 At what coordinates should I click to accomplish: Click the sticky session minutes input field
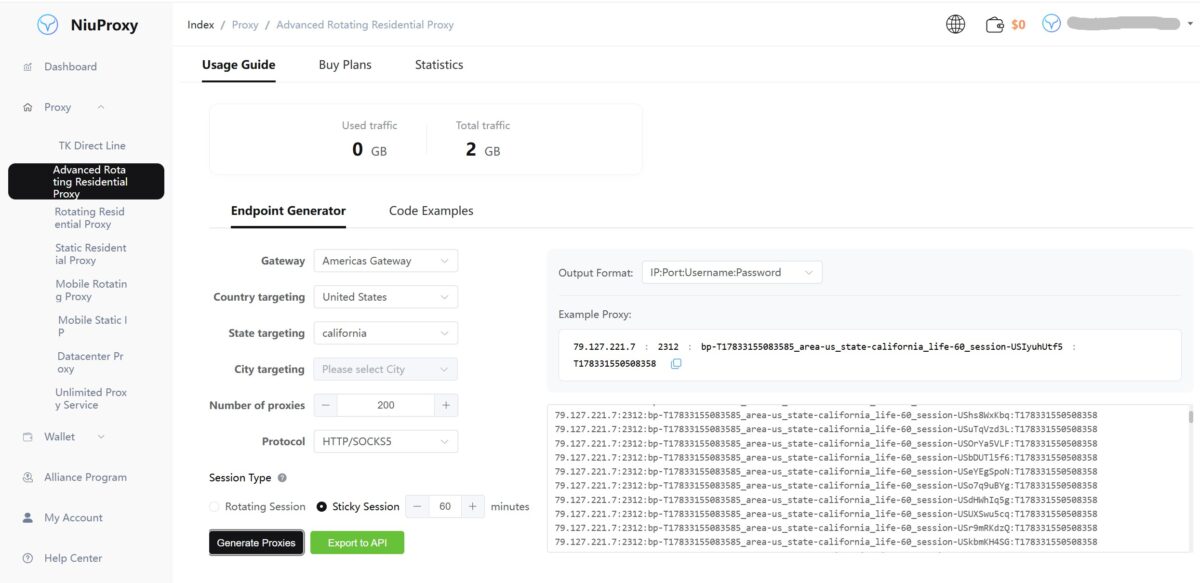pos(445,506)
